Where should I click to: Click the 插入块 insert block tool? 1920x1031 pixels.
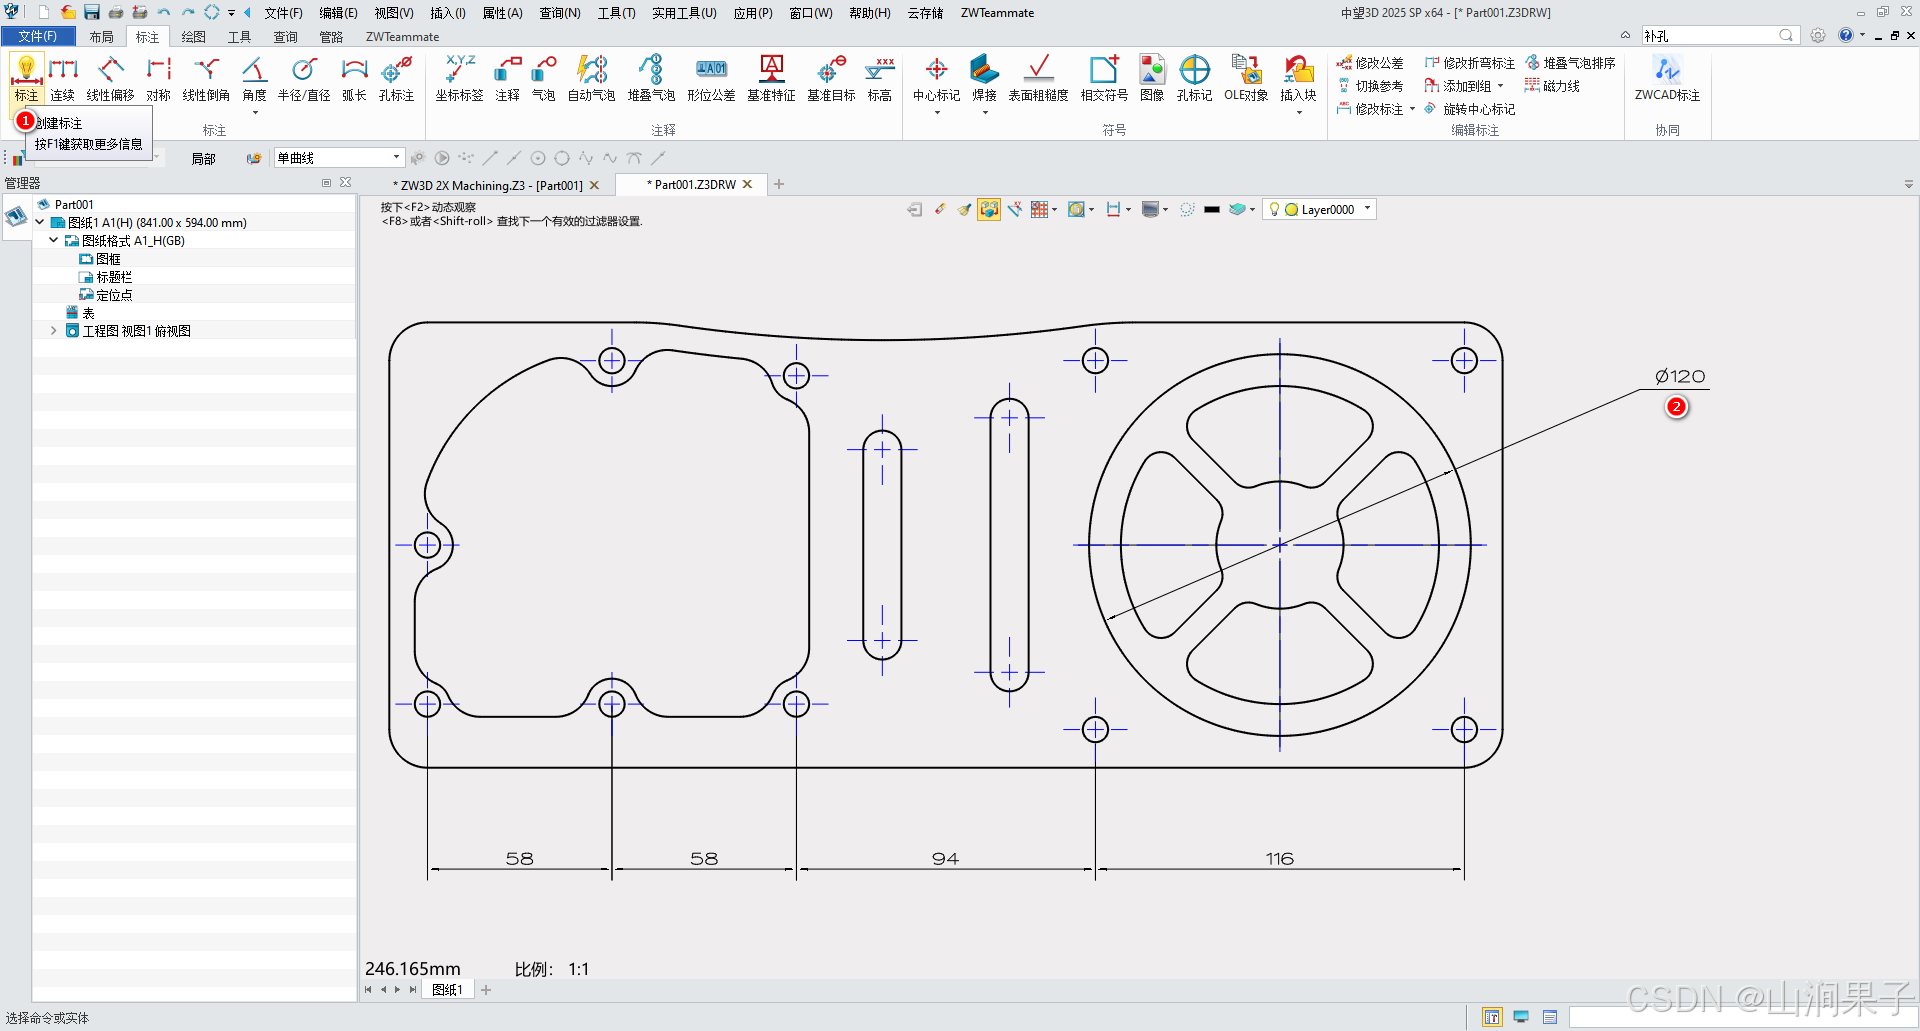pos(1298,79)
